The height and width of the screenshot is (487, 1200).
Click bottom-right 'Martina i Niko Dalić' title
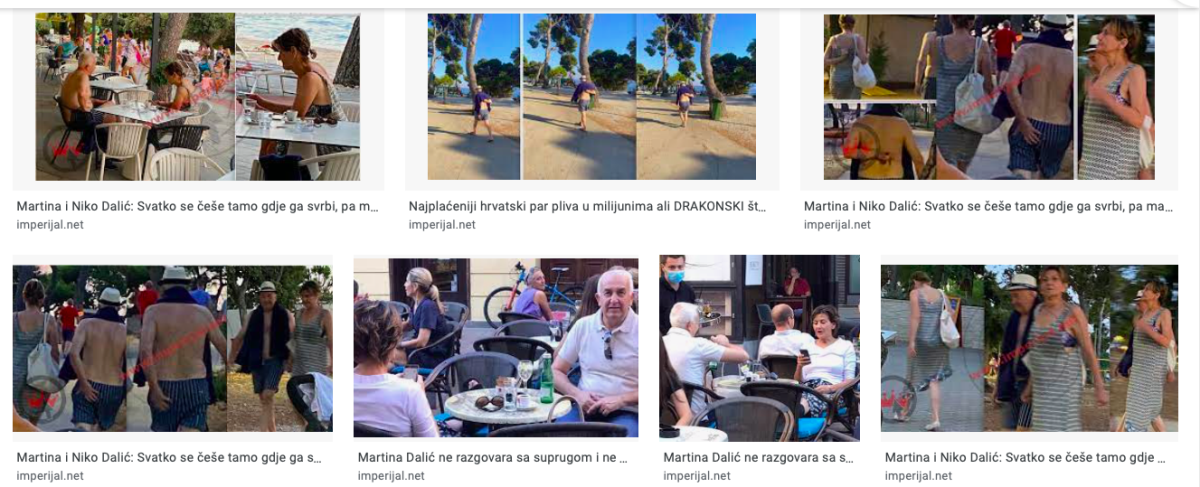[1025, 458]
